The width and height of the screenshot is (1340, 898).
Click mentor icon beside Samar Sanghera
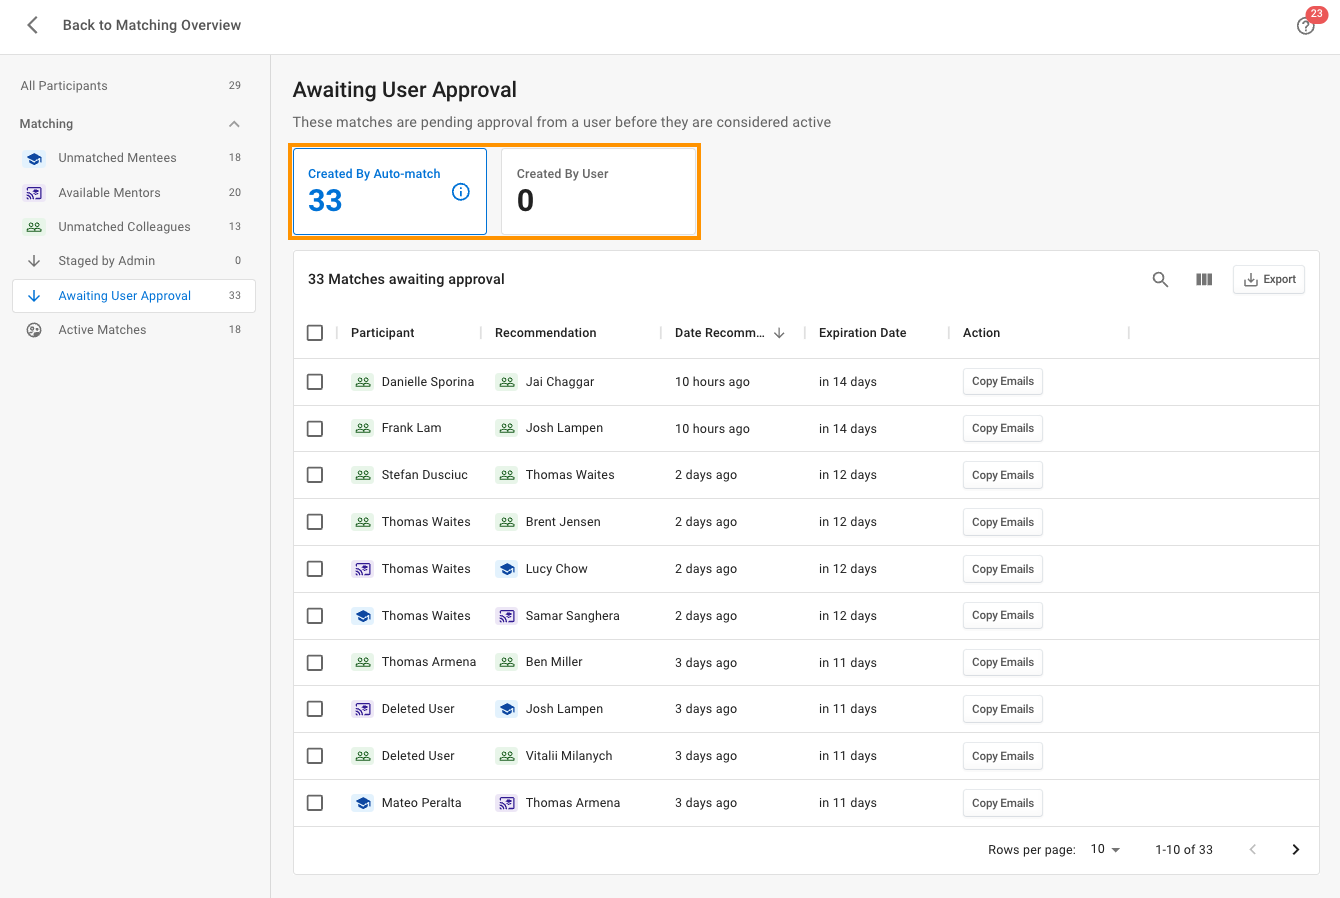click(x=507, y=616)
